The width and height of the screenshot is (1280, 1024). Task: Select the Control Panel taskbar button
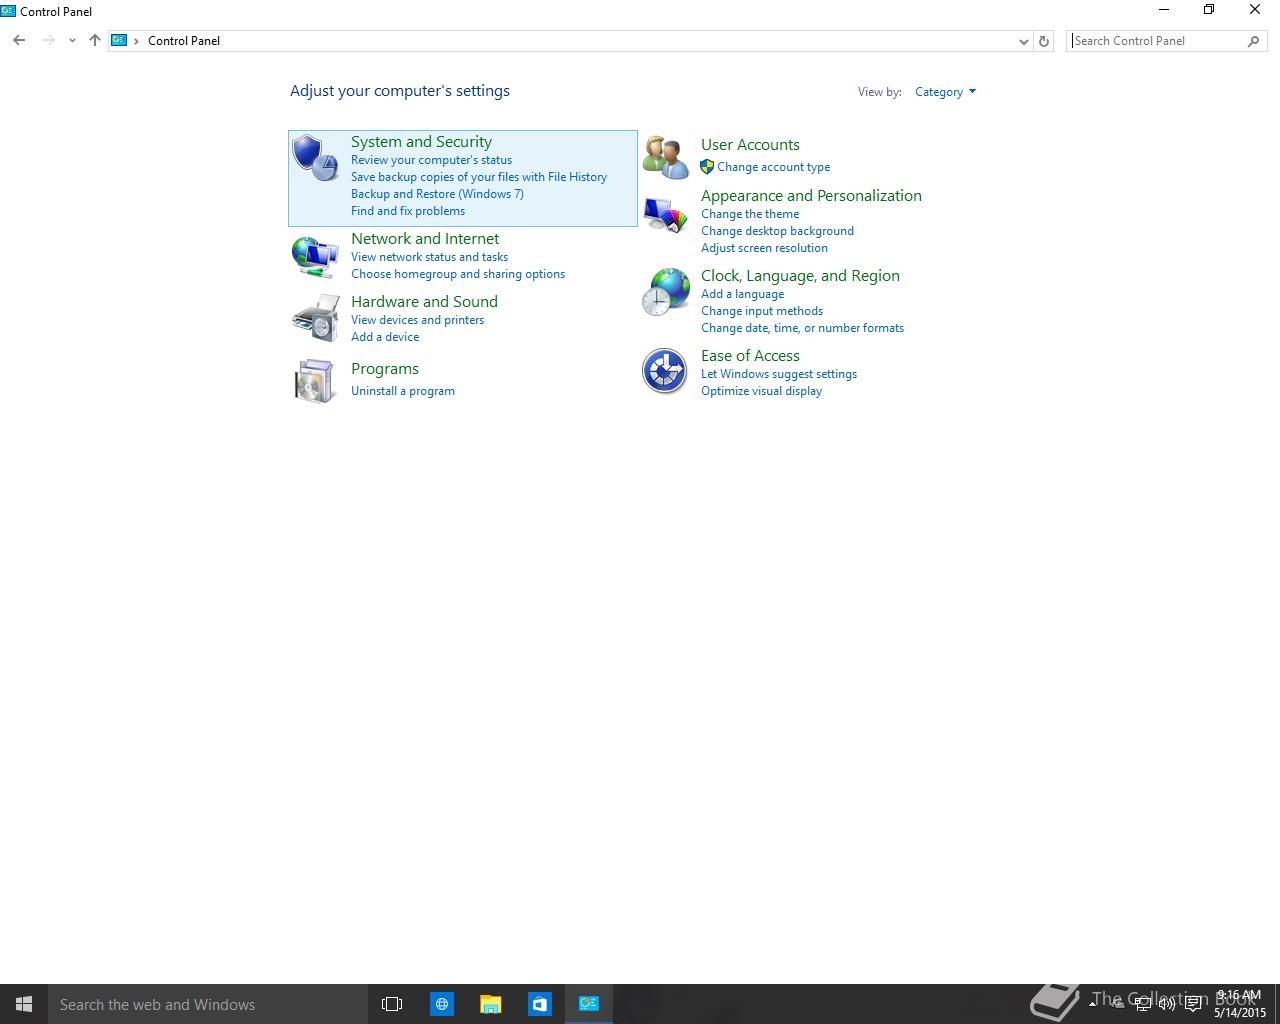(589, 1004)
